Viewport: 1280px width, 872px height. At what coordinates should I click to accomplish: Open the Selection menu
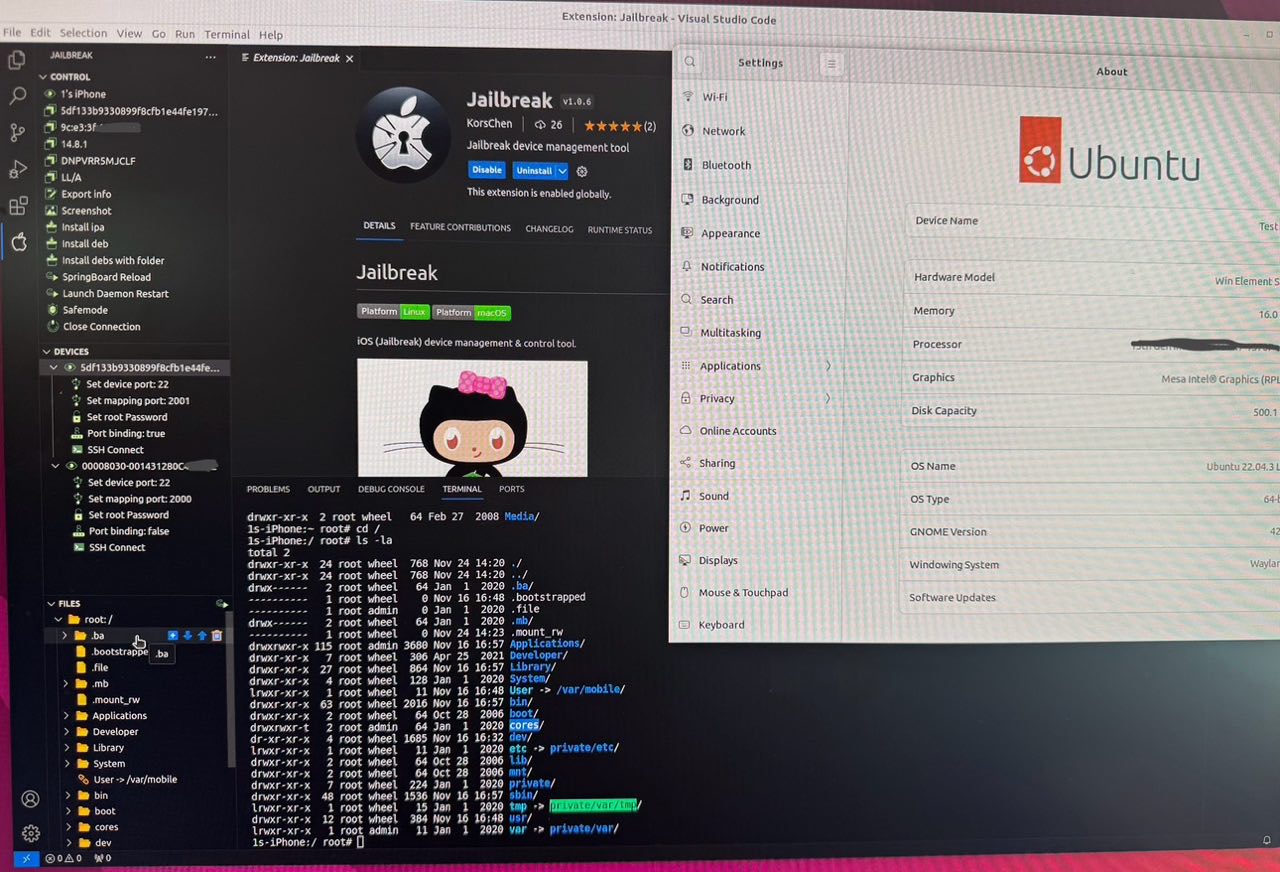(x=83, y=33)
